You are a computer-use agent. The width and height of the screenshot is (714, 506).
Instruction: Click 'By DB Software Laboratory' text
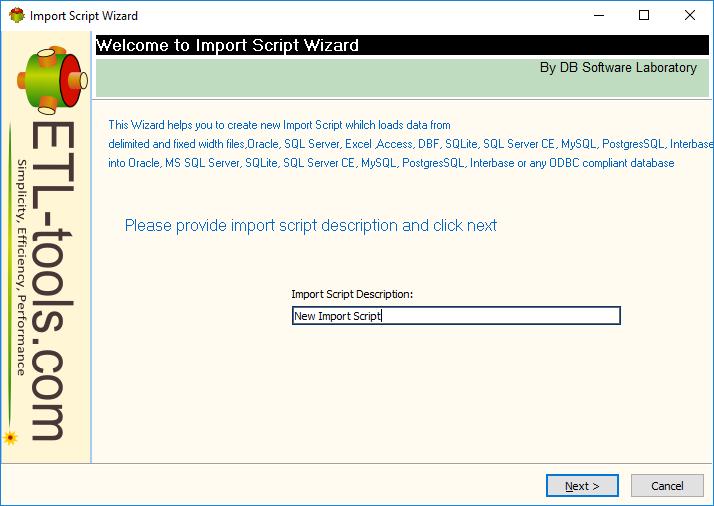(618, 67)
